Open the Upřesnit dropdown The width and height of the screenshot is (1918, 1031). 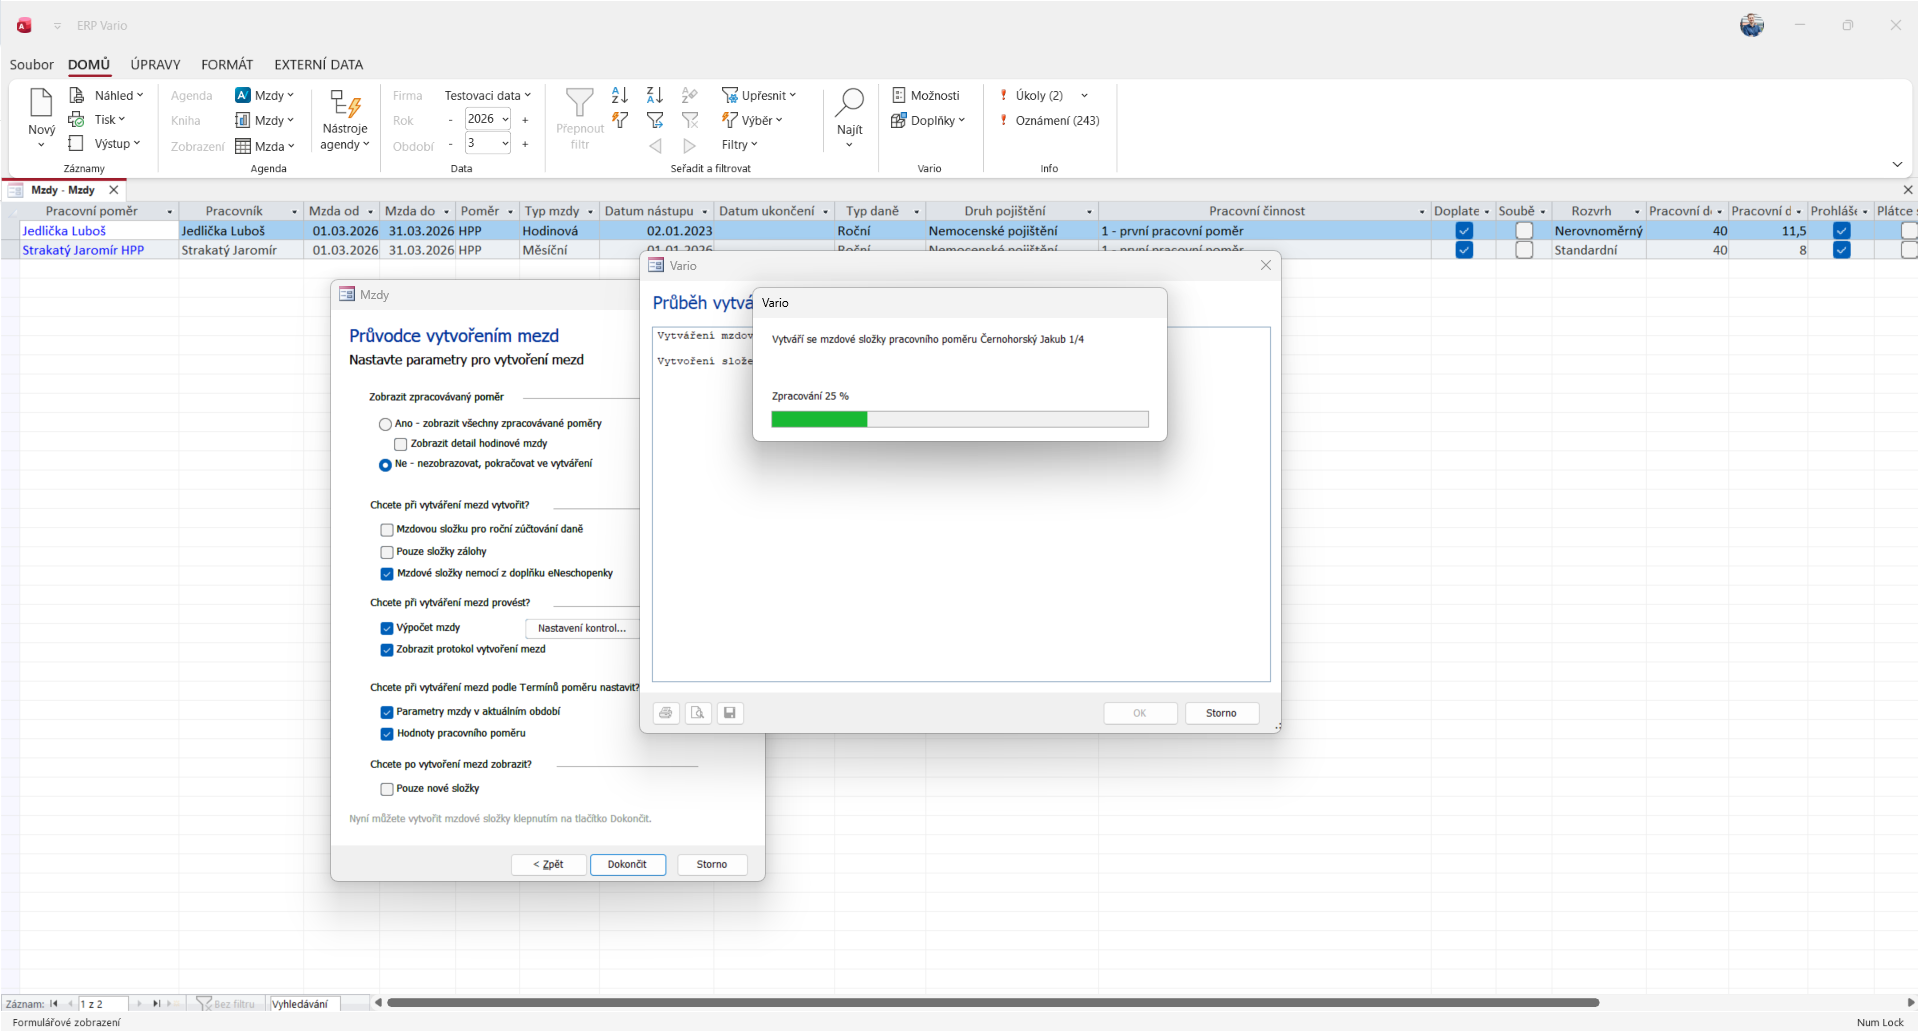pos(759,95)
